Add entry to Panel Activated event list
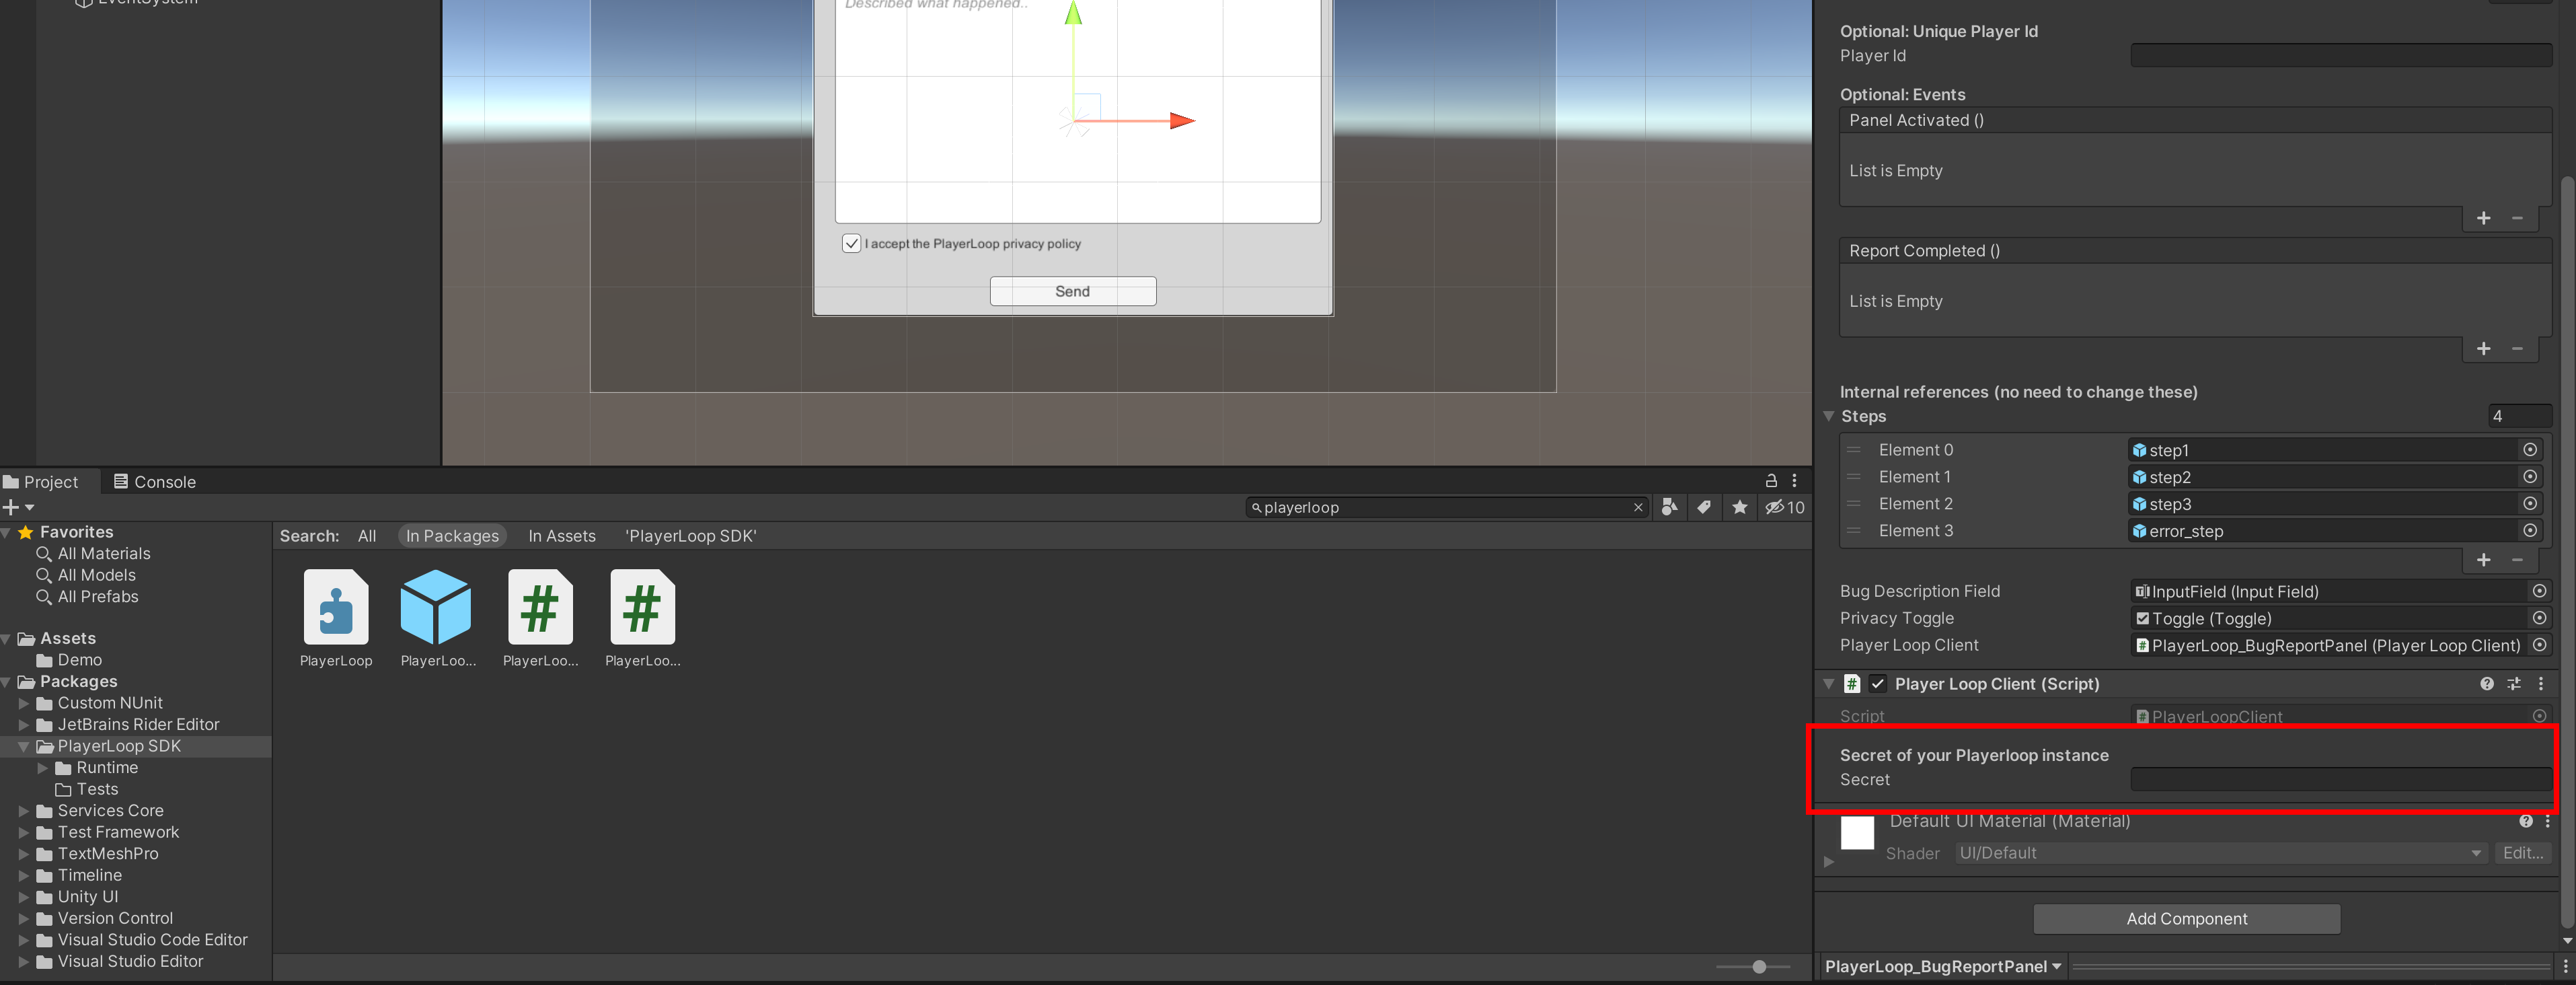This screenshot has height=985, width=2576. click(2483, 218)
